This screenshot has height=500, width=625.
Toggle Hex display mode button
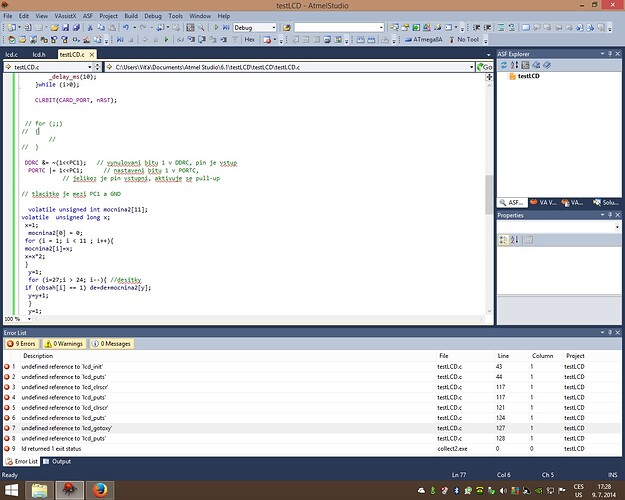(x=250, y=39)
